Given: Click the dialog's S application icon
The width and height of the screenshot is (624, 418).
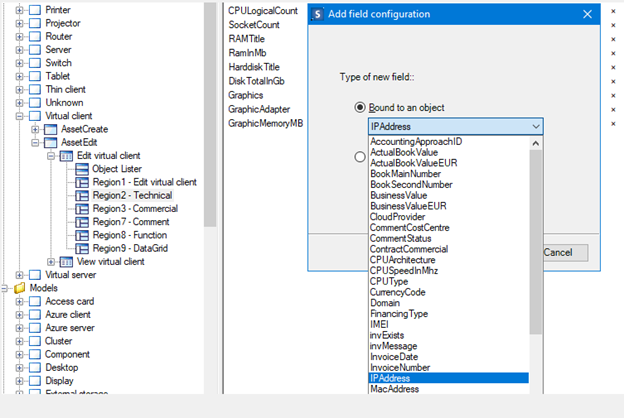Looking at the screenshot, I should tap(317, 14).
